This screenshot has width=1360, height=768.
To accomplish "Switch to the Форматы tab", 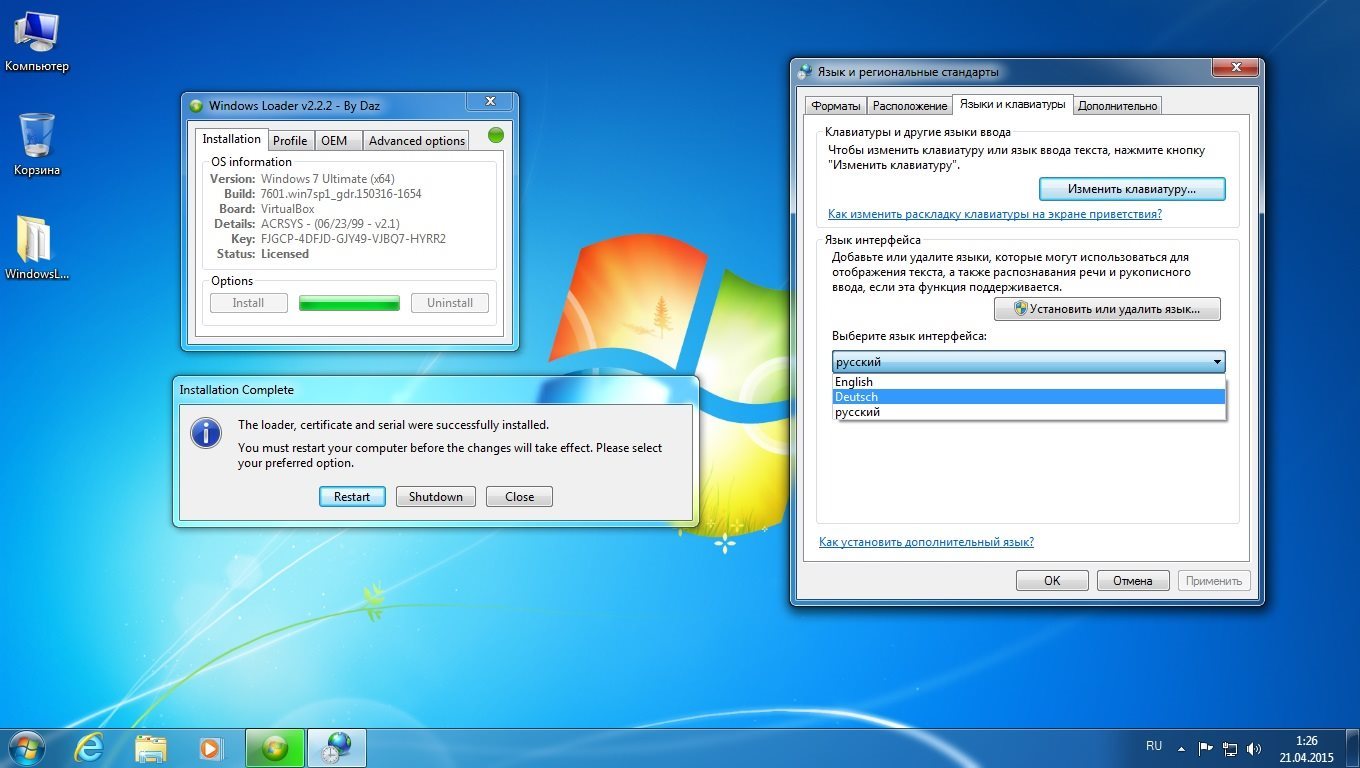I will click(x=836, y=106).
